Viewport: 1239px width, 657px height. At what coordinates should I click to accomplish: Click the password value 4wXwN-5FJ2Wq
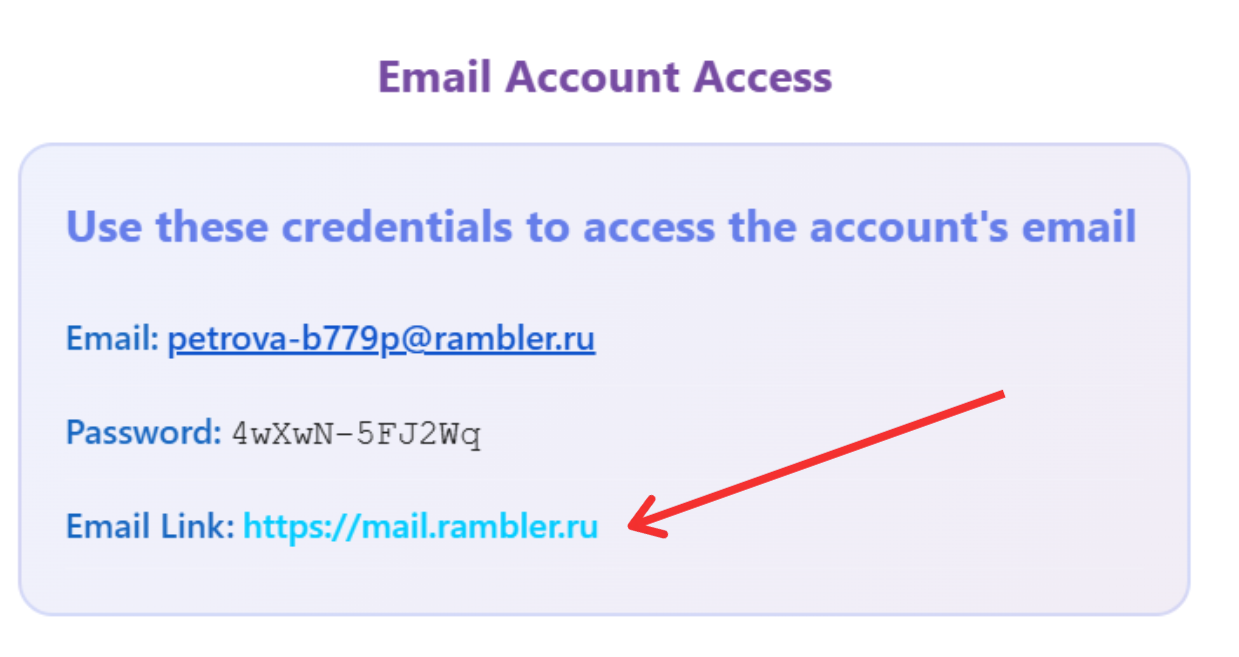click(x=357, y=435)
